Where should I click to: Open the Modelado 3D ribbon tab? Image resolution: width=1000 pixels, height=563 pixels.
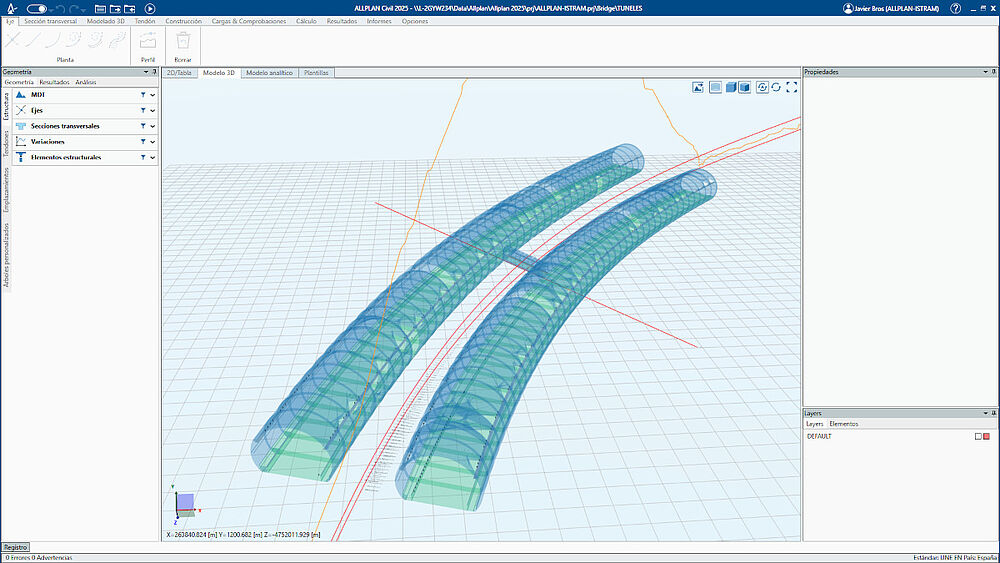106,21
